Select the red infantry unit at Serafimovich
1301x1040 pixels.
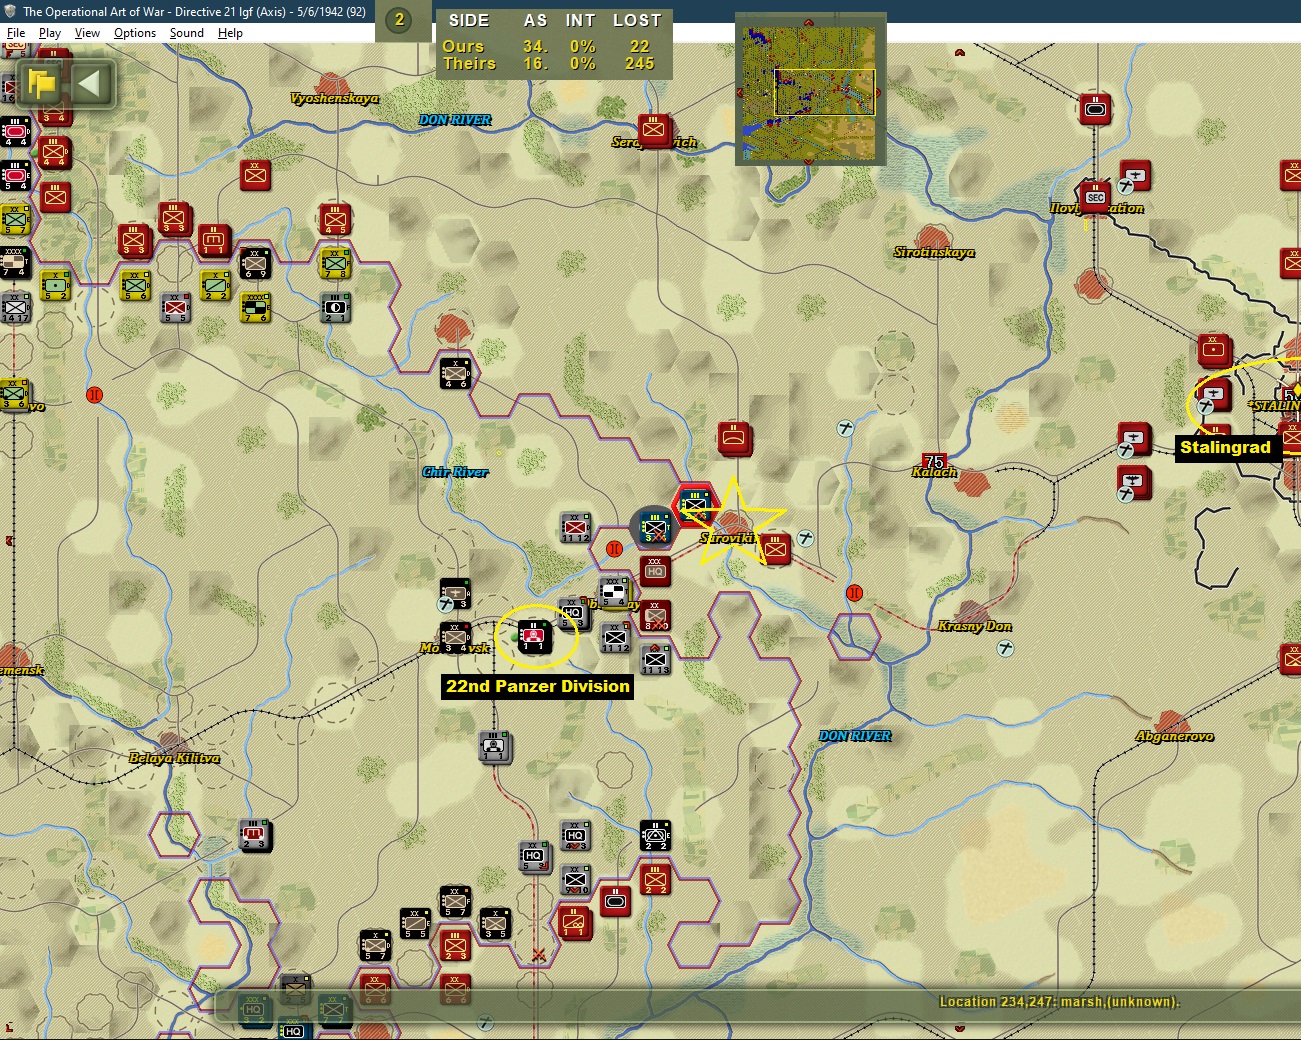pos(654,129)
